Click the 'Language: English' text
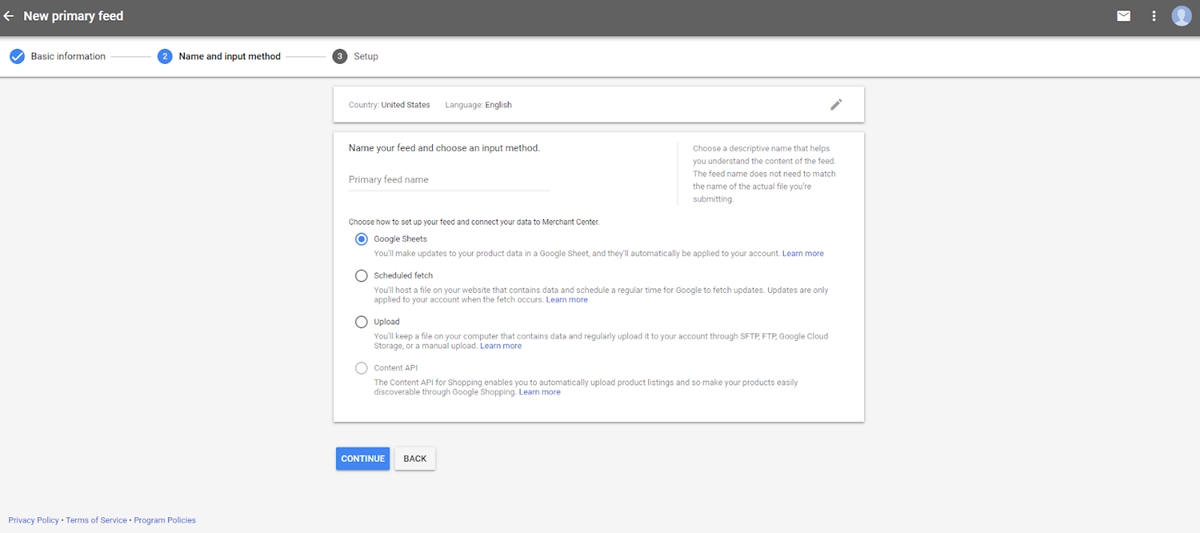This screenshot has width=1200, height=533. pyautogui.click(x=478, y=105)
